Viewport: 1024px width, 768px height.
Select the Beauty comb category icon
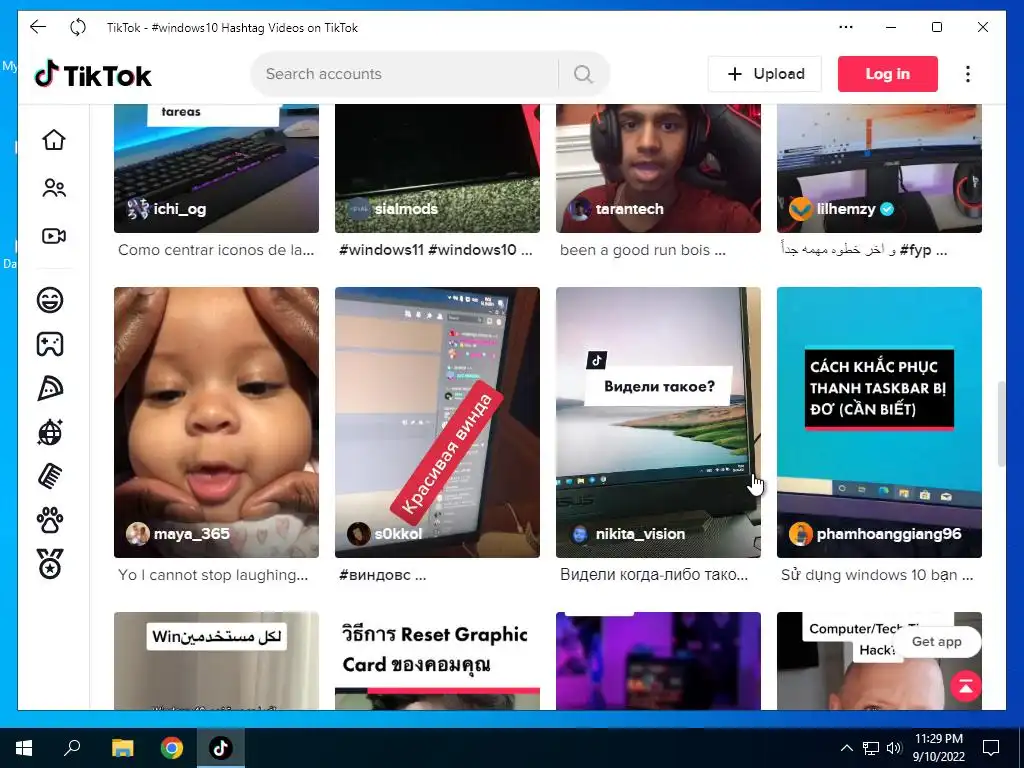point(50,476)
